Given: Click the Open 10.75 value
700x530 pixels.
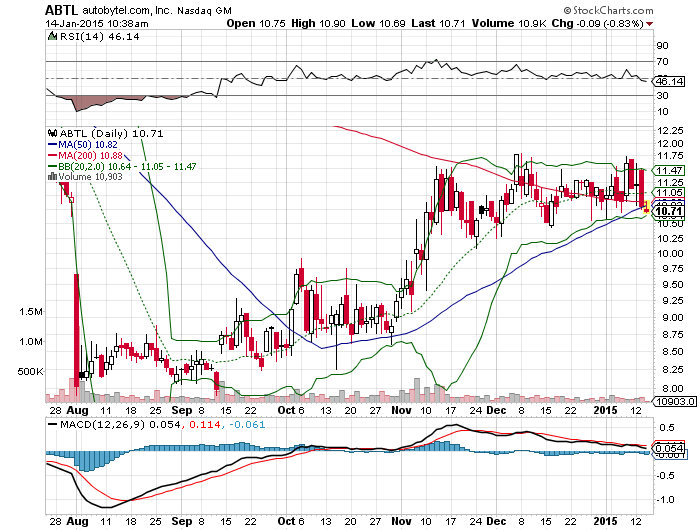Looking at the screenshot, I should [256, 24].
